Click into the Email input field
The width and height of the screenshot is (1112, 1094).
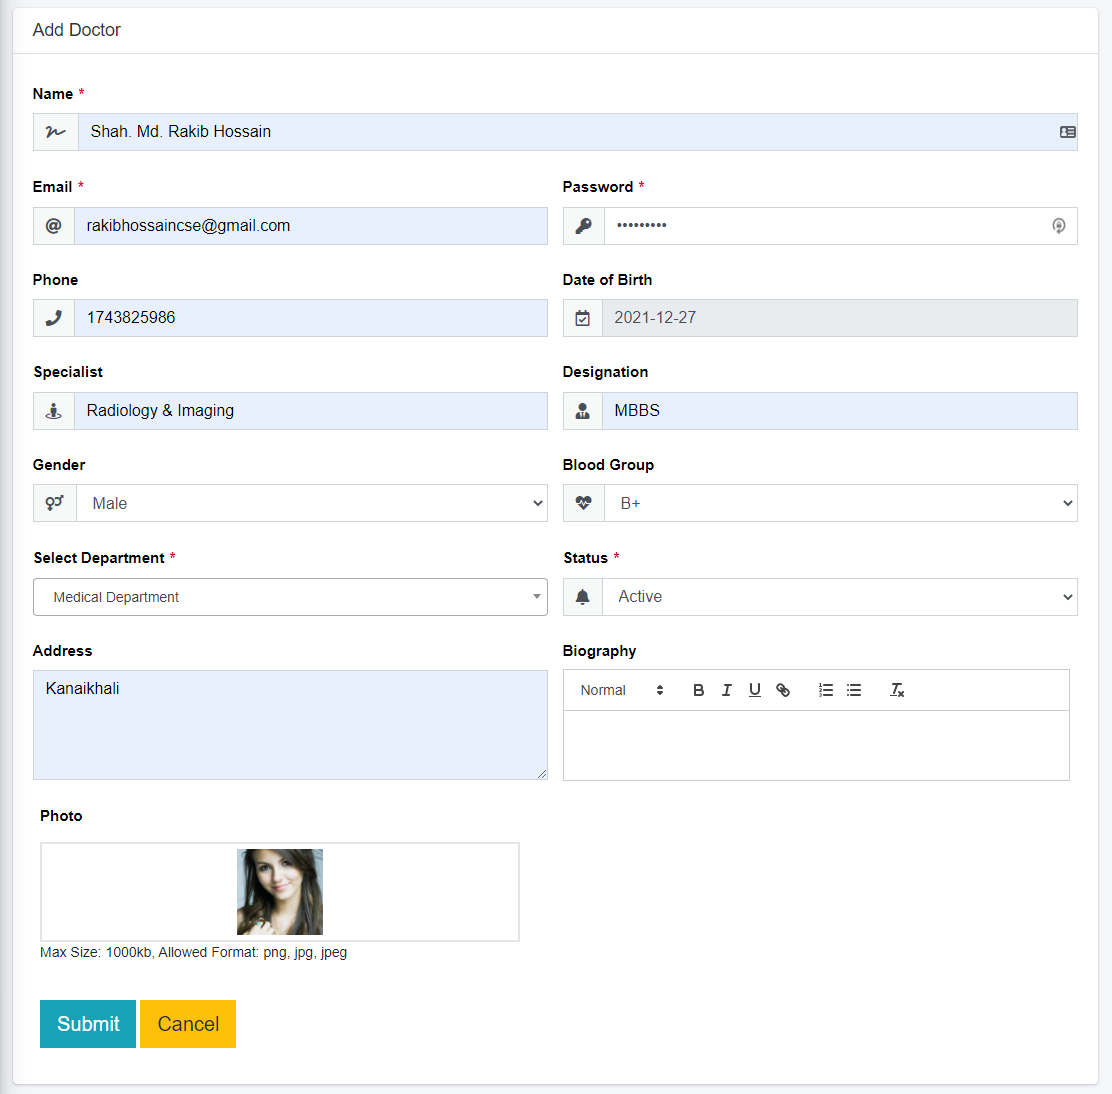tap(311, 226)
